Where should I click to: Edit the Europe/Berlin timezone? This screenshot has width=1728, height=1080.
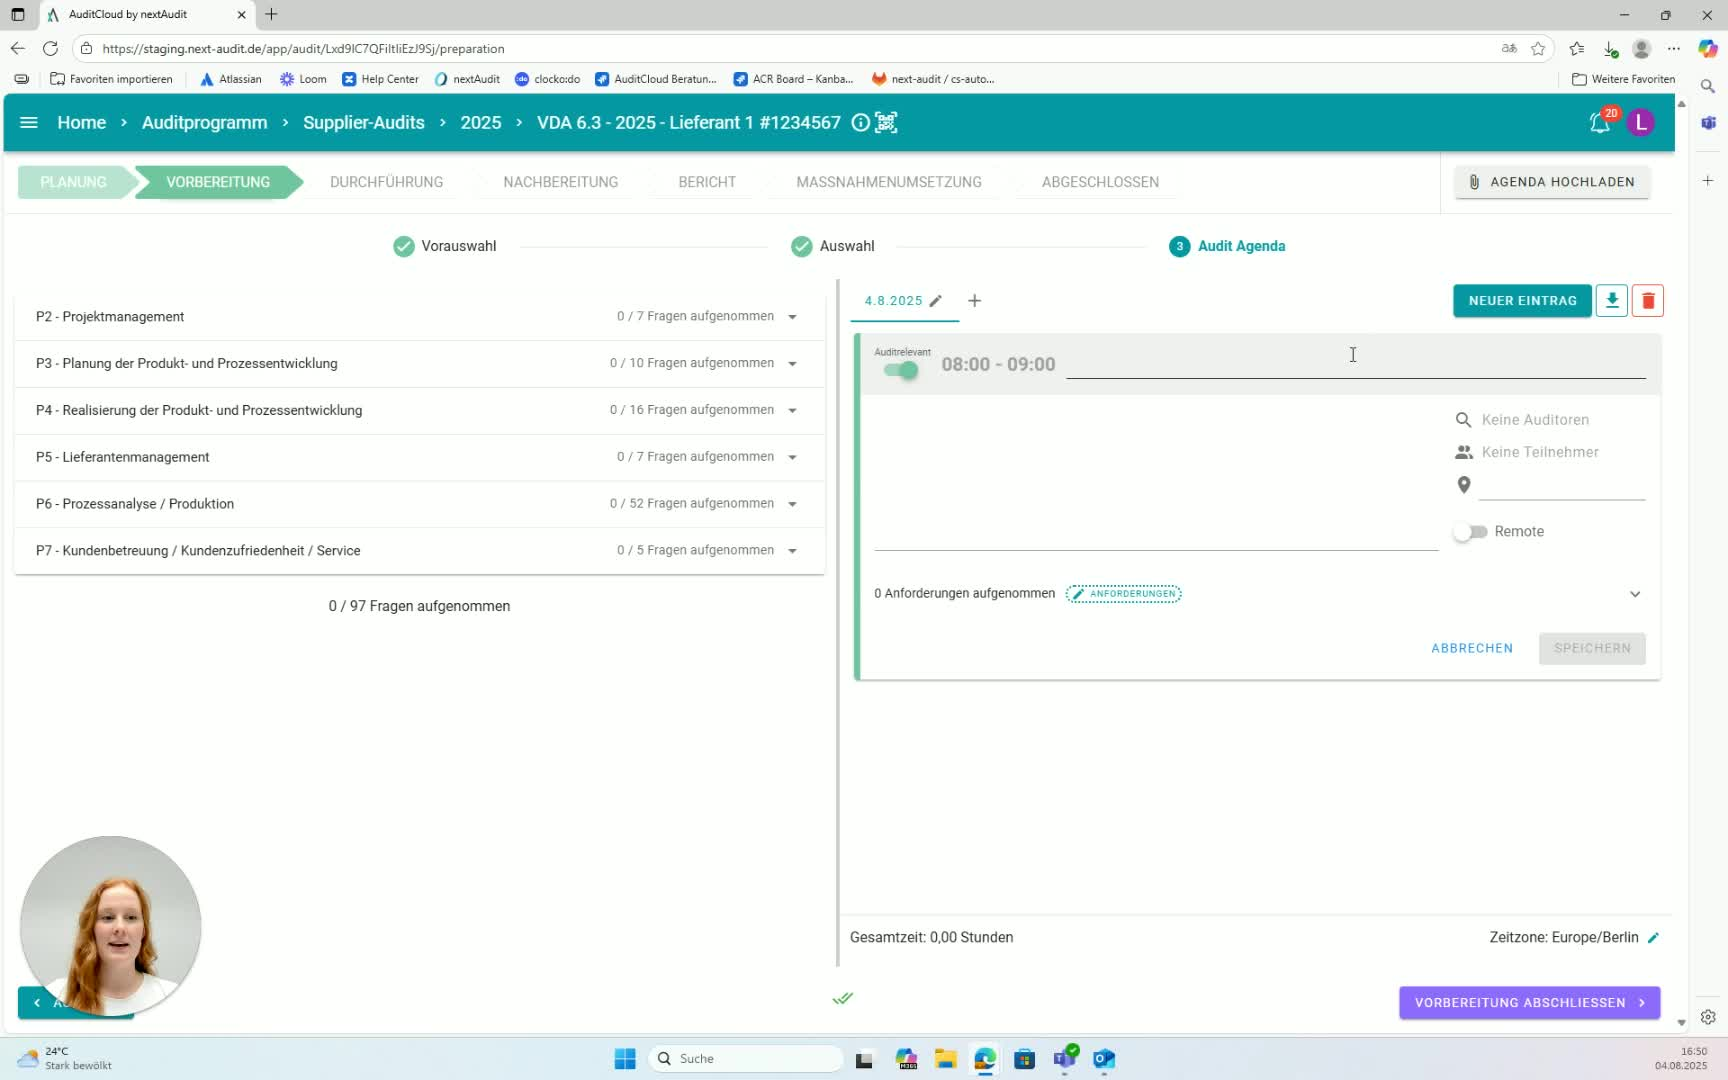tap(1654, 938)
